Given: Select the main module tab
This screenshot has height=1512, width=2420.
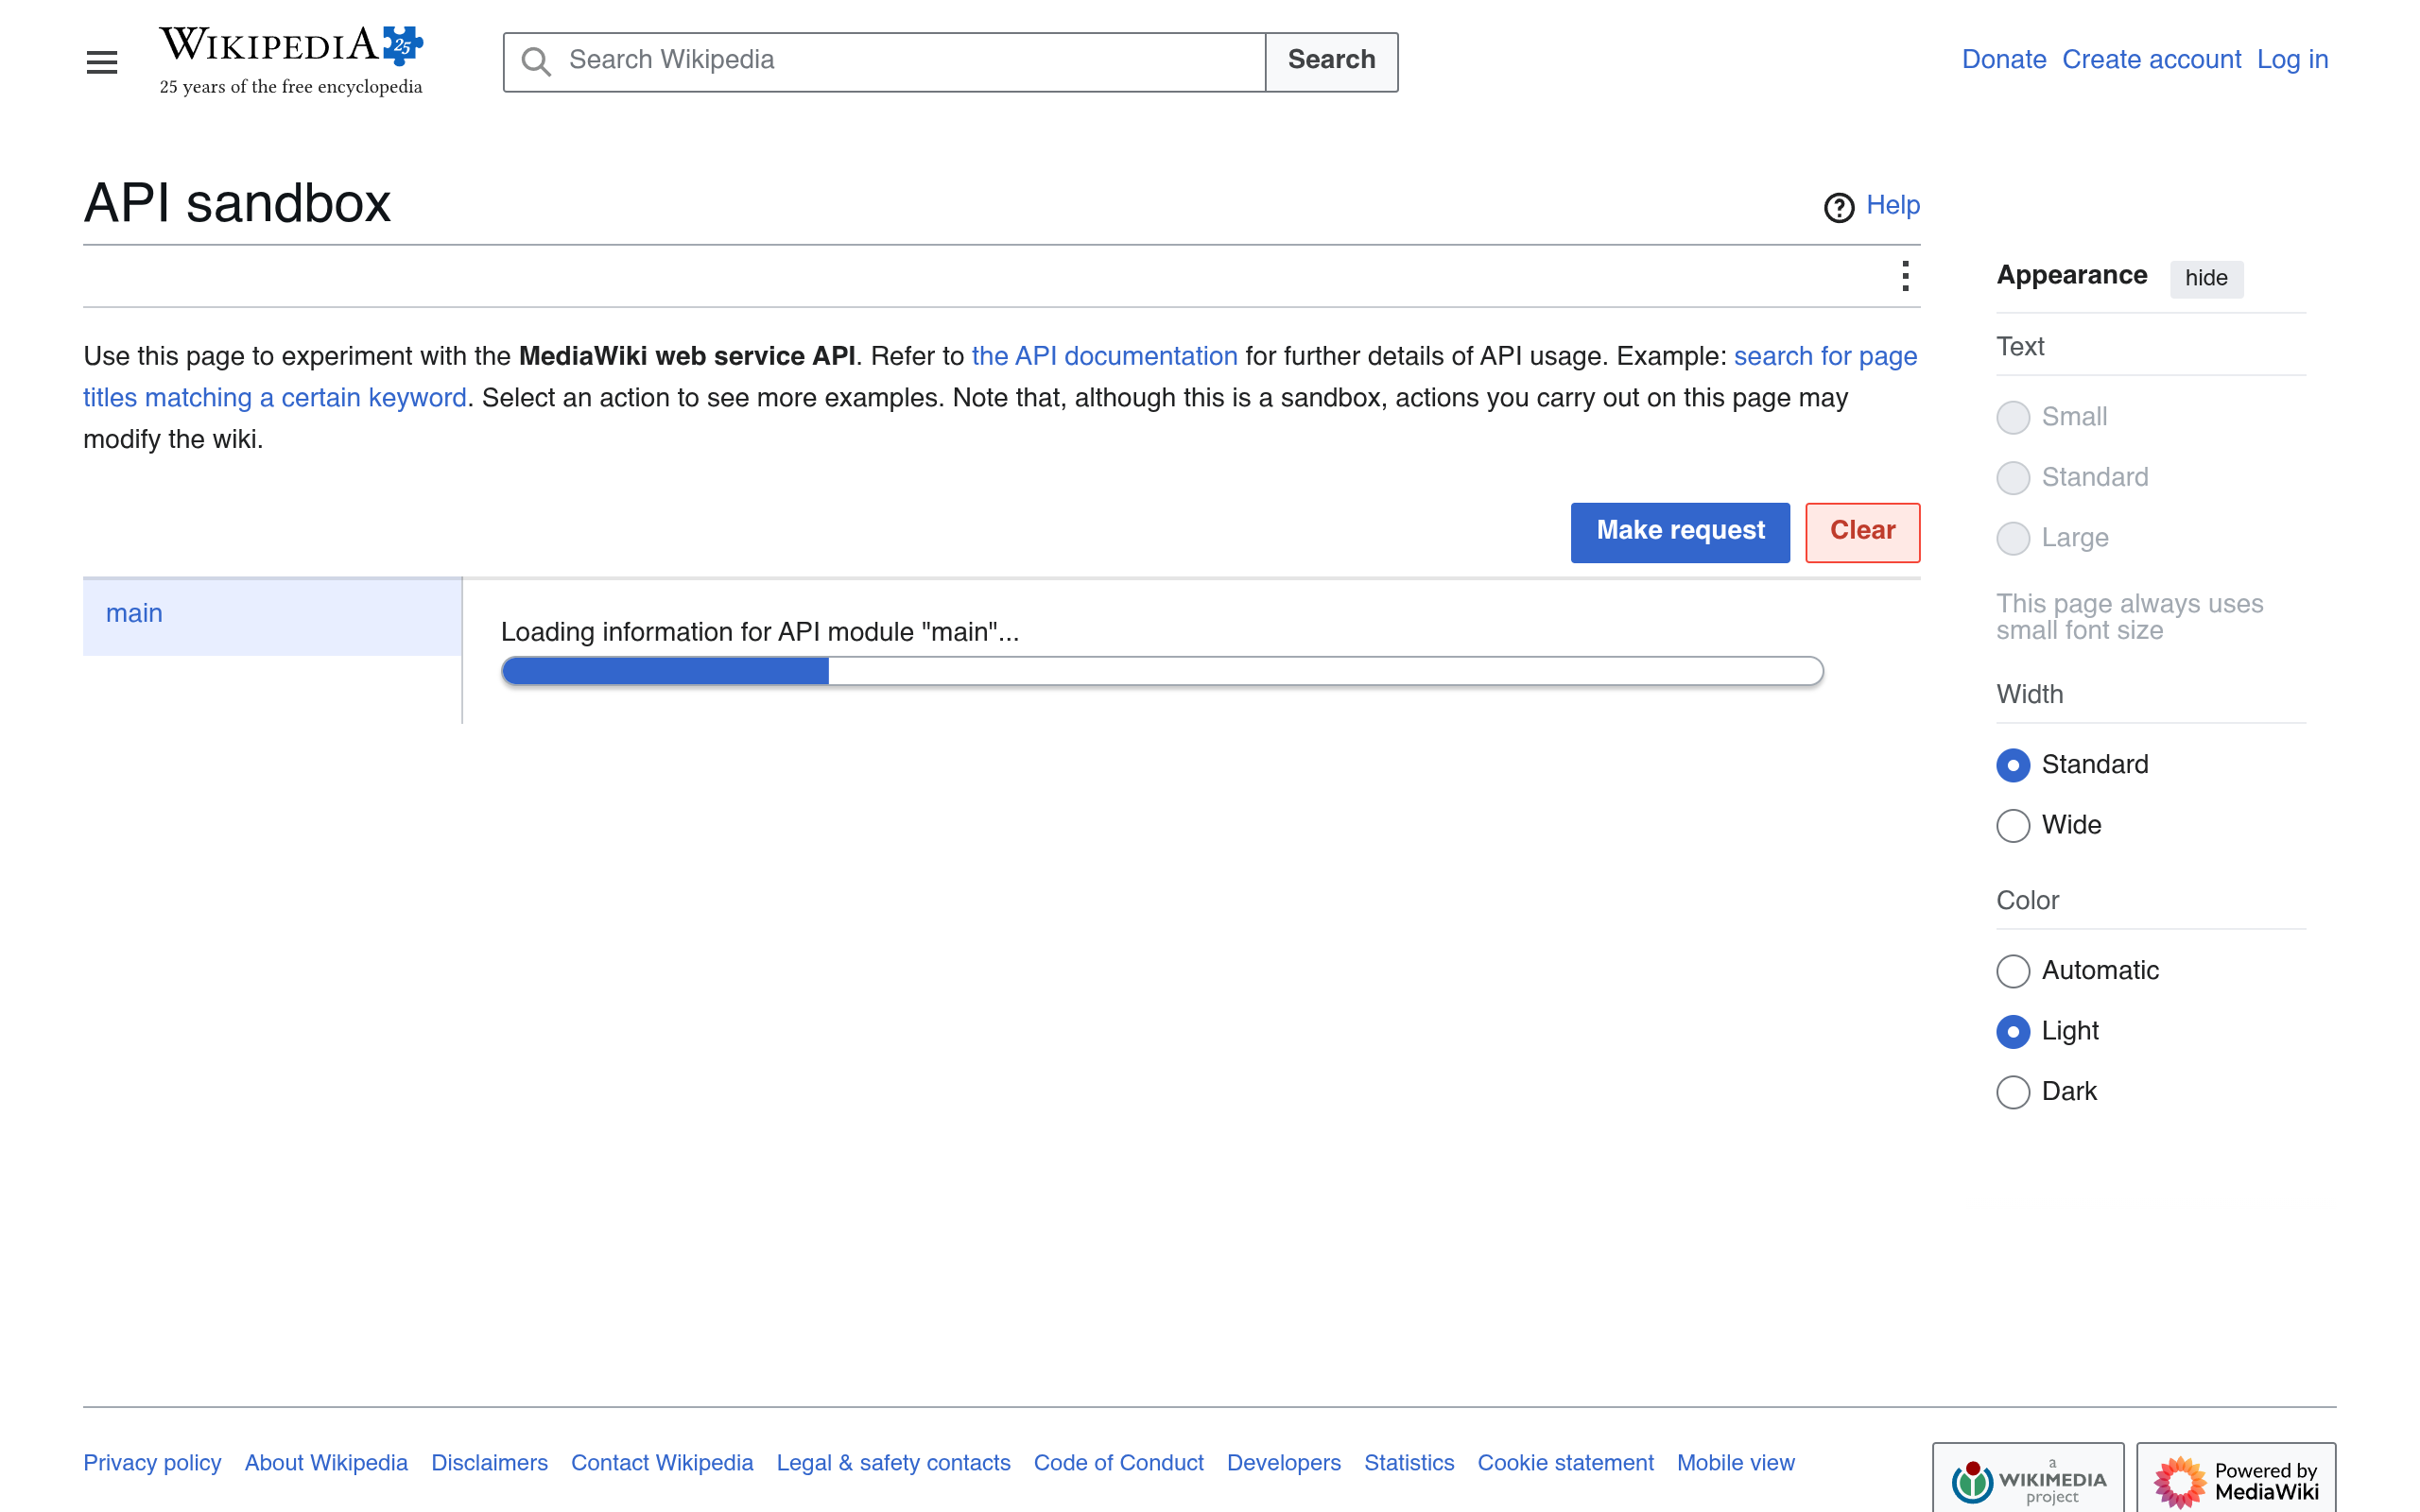Looking at the screenshot, I should (272, 614).
